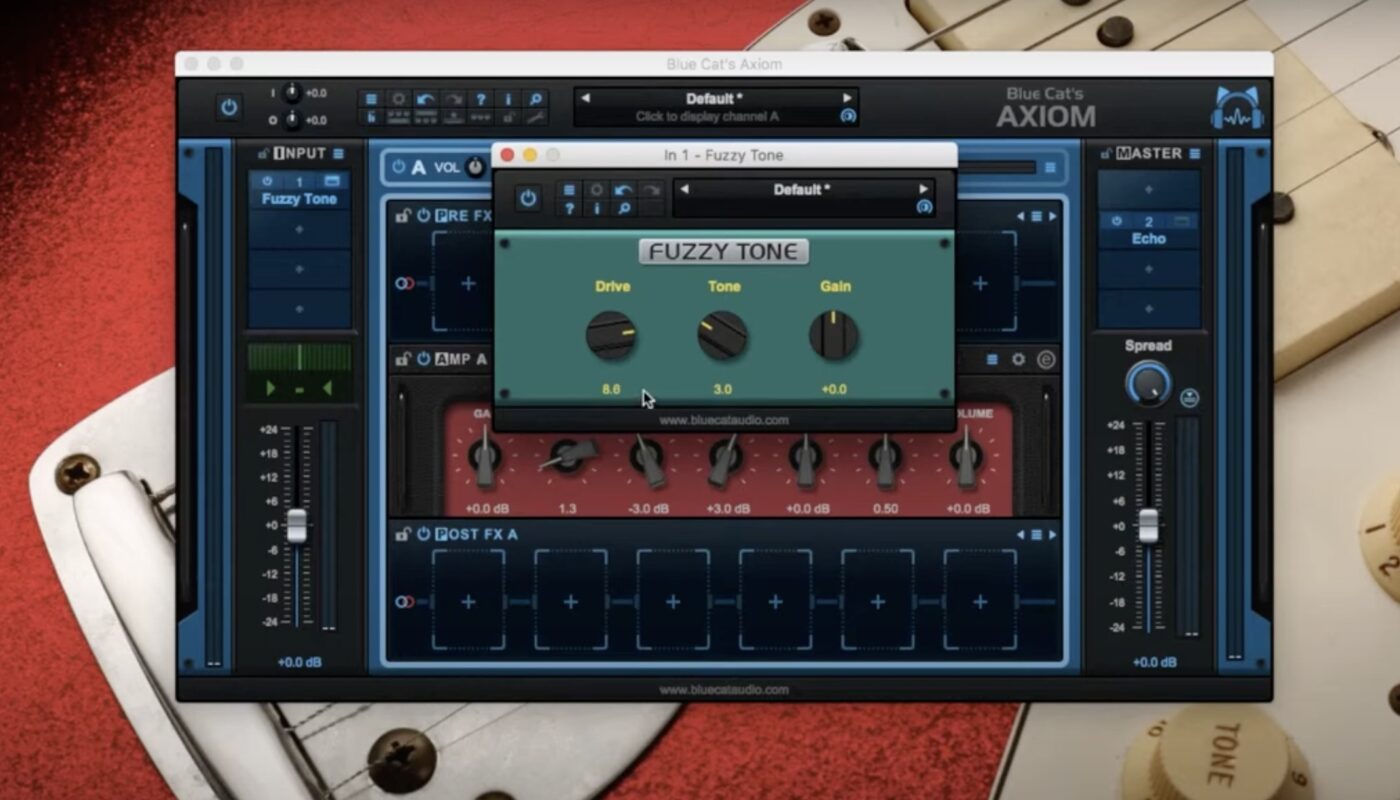Viewport: 1400px width, 800px height.
Task: Click the Blue Cat headphones logo
Action: [x=1236, y=108]
